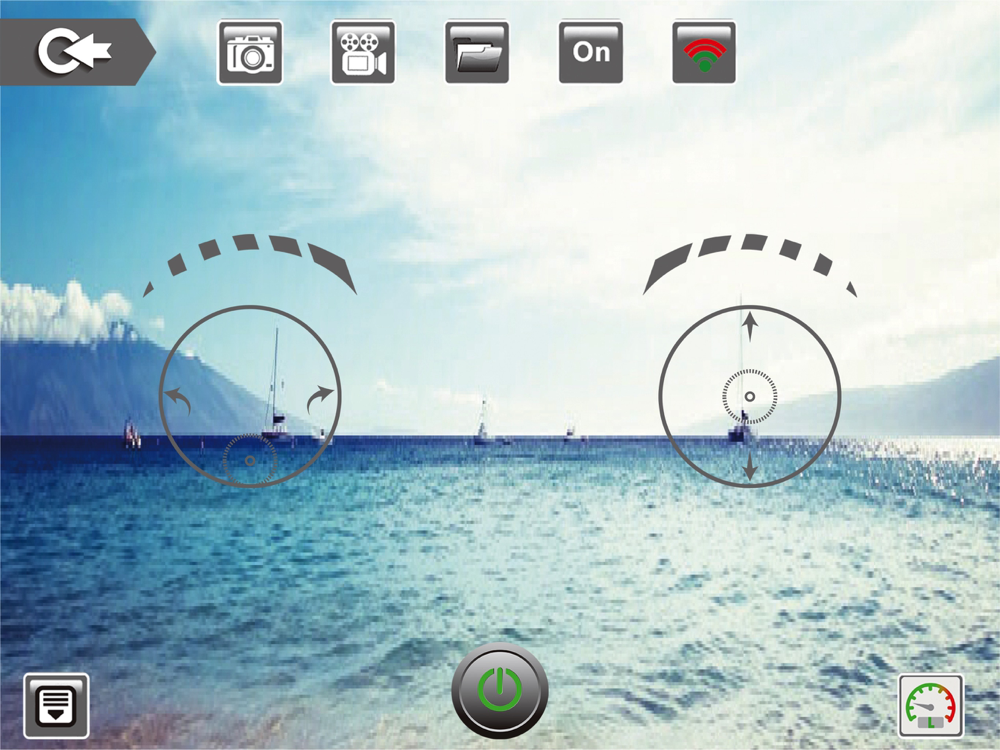Tap the right trim arc indicator
1000x750 pixels.
click(750, 264)
